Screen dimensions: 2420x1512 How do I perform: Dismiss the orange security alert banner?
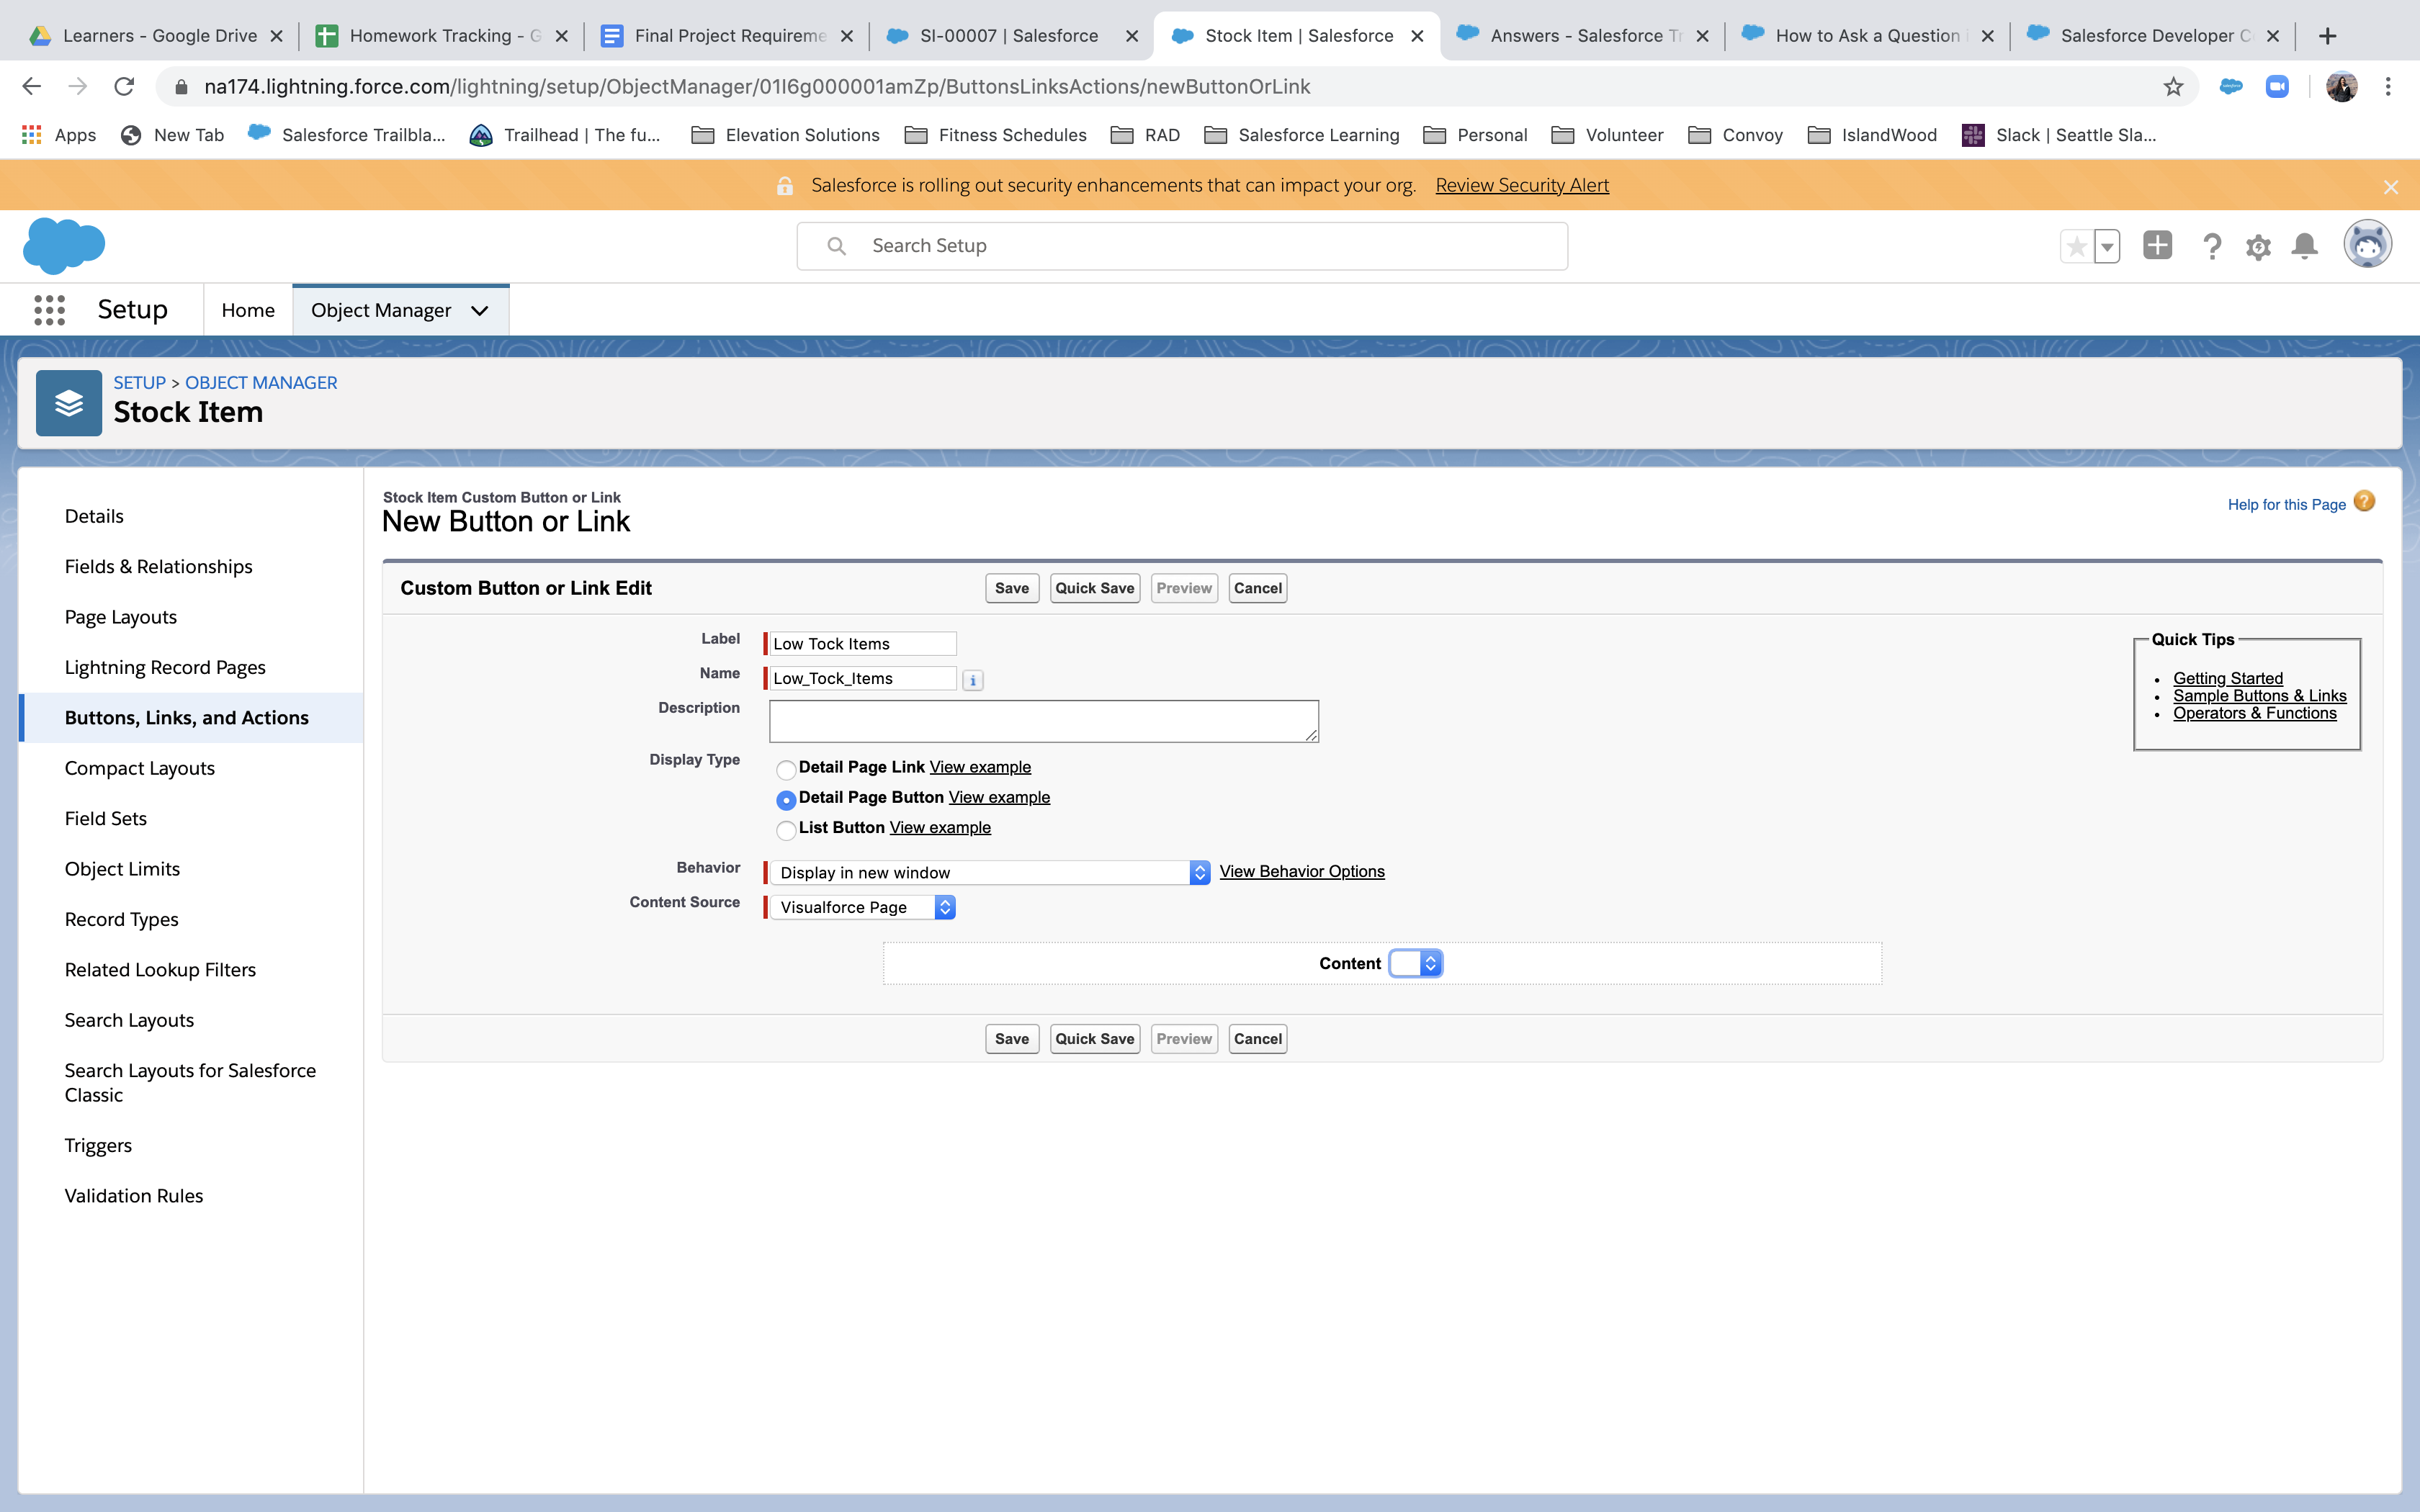(2390, 187)
